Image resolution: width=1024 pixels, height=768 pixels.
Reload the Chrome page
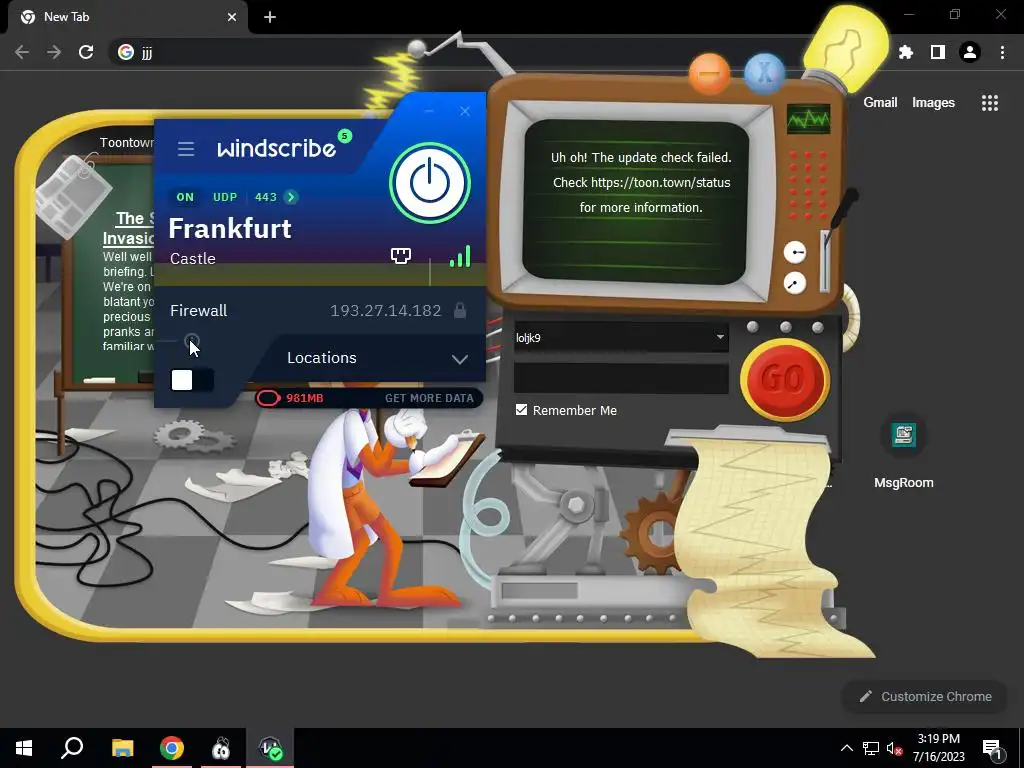(x=86, y=52)
